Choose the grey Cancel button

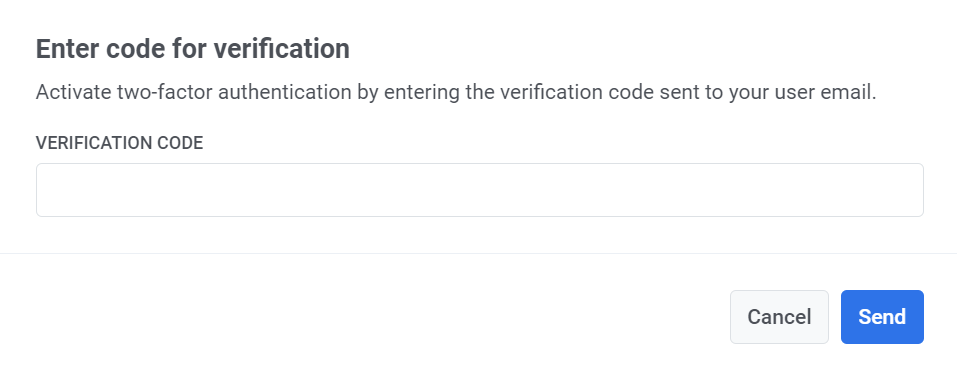click(x=779, y=317)
